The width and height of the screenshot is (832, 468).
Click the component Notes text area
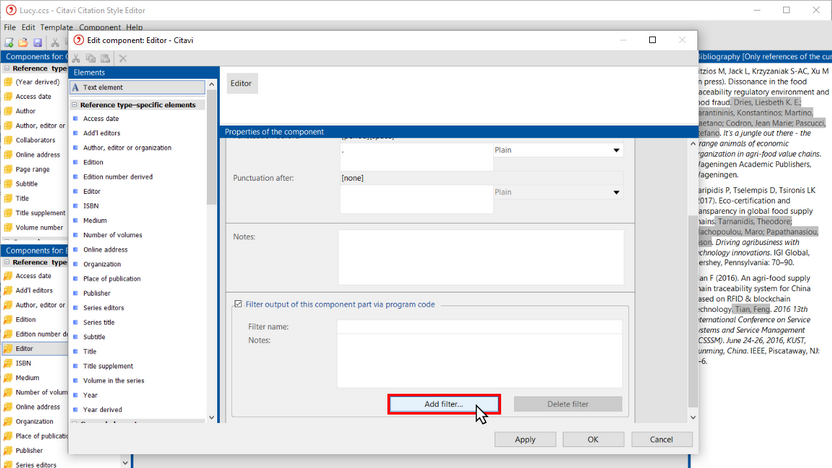click(x=481, y=257)
